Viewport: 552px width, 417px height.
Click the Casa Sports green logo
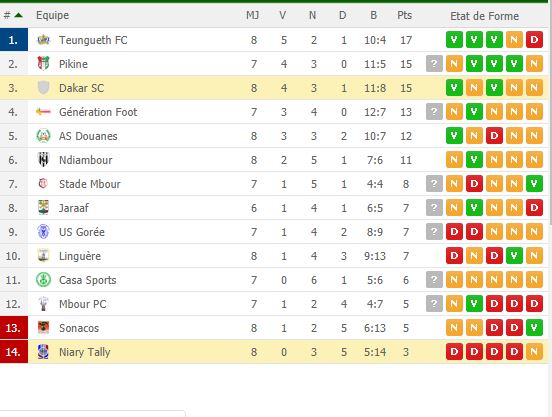[x=43, y=280]
